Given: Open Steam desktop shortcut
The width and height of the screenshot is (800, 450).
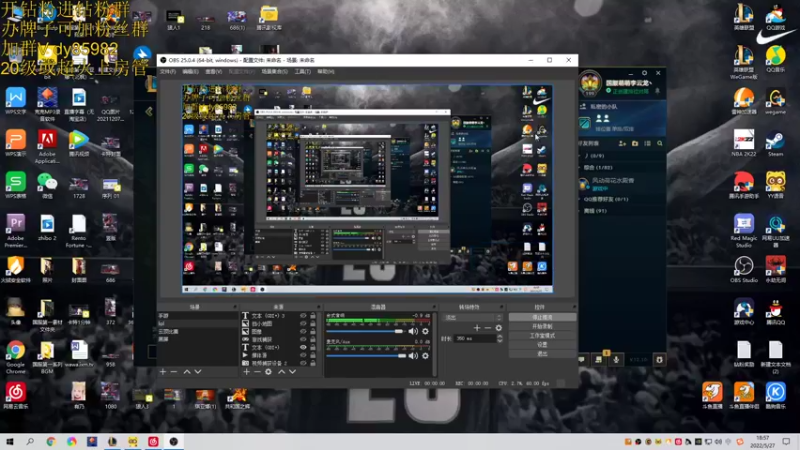Looking at the screenshot, I should click(775, 144).
